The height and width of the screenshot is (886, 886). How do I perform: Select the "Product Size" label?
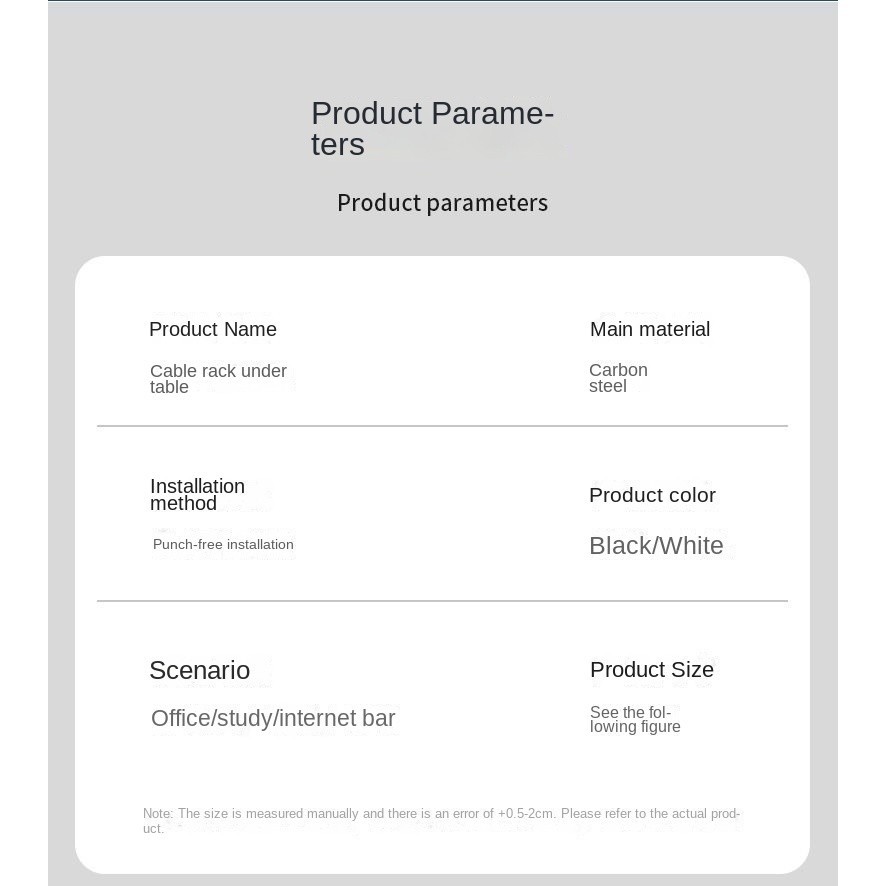click(x=652, y=670)
